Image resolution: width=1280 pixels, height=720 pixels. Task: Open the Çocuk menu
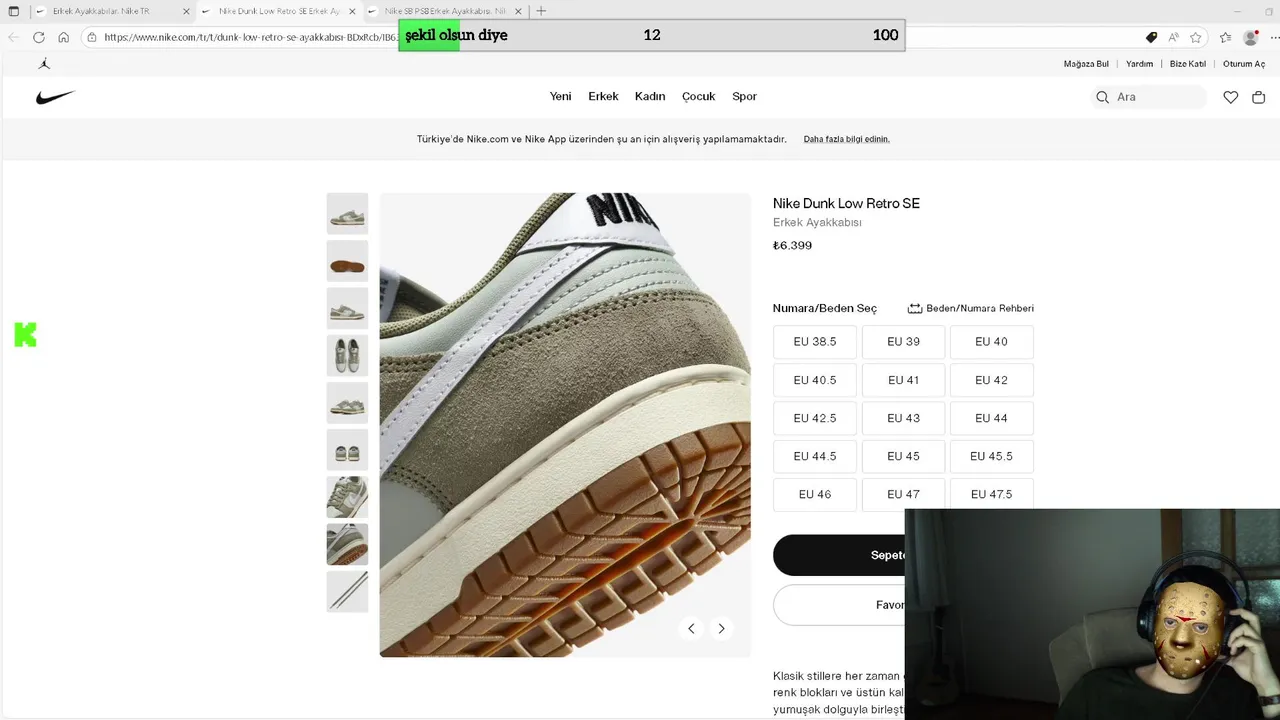point(699,97)
